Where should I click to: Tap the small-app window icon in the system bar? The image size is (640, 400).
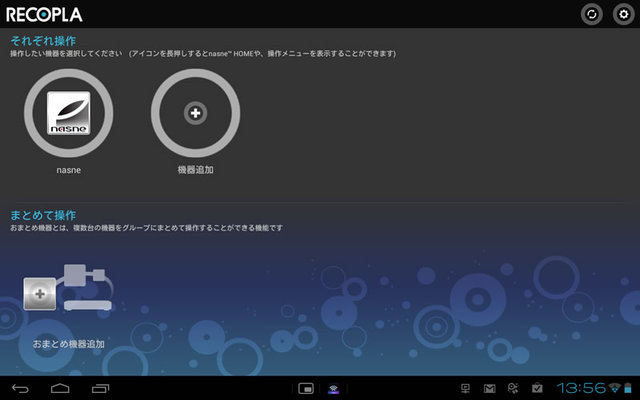[306, 388]
